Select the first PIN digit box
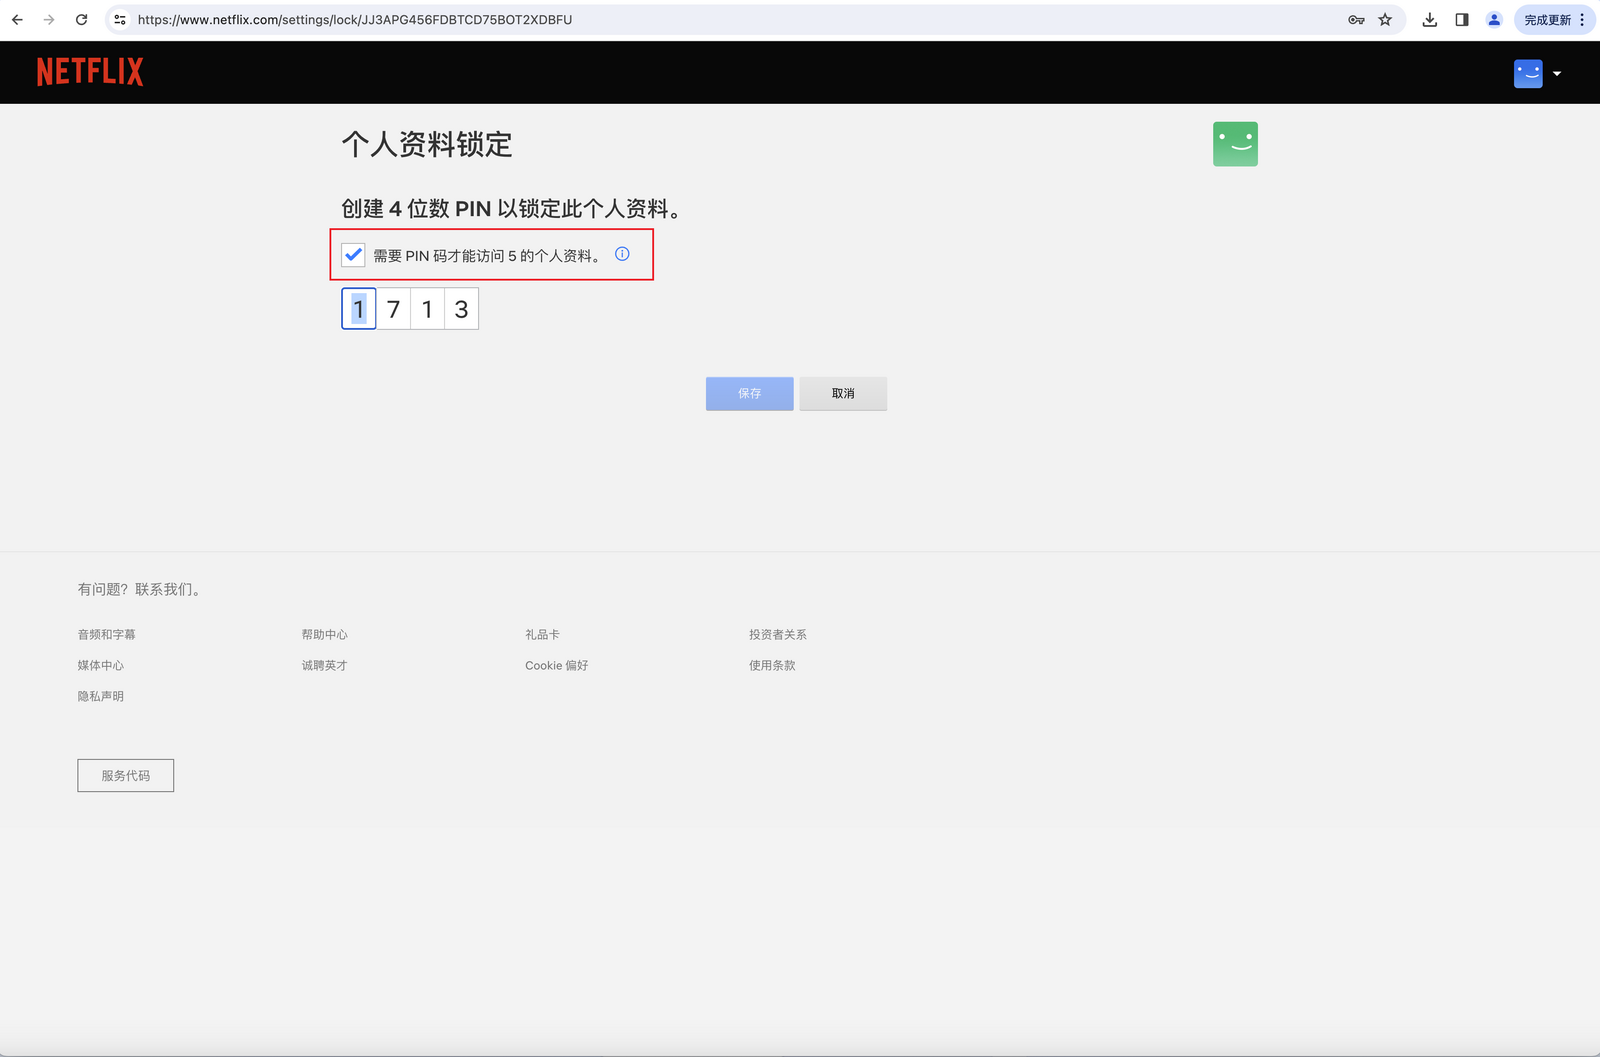This screenshot has width=1600, height=1057. click(x=359, y=309)
